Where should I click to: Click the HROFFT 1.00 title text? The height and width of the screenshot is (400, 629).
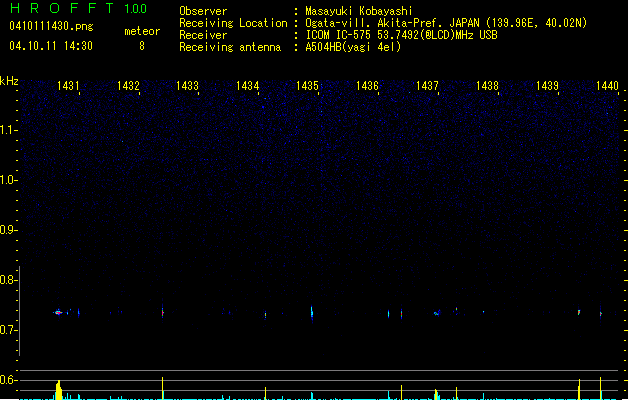point(79,8)
